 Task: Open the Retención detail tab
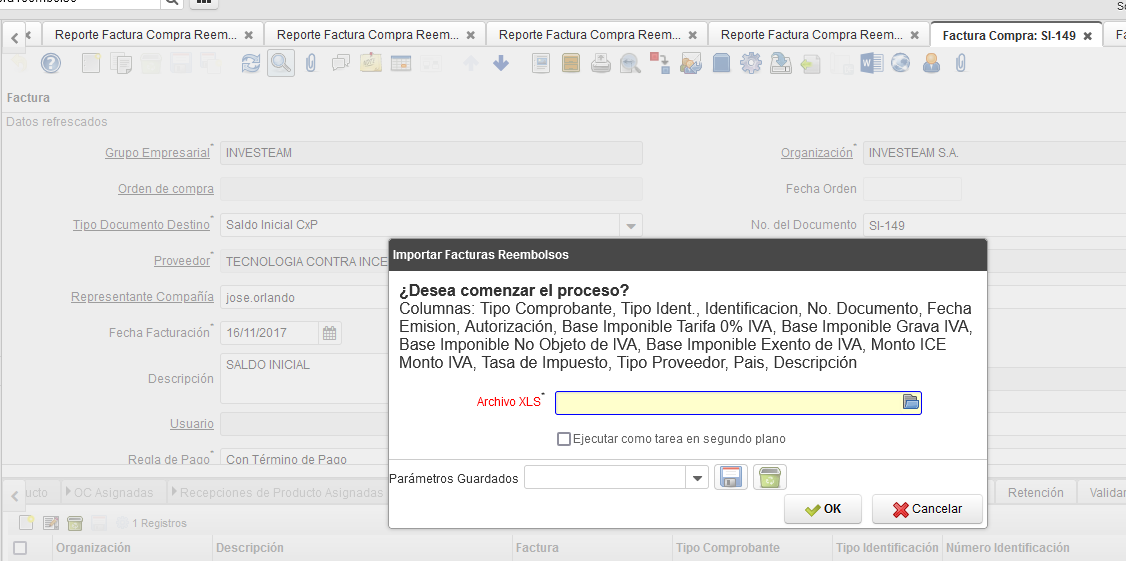pos(1035,492)
